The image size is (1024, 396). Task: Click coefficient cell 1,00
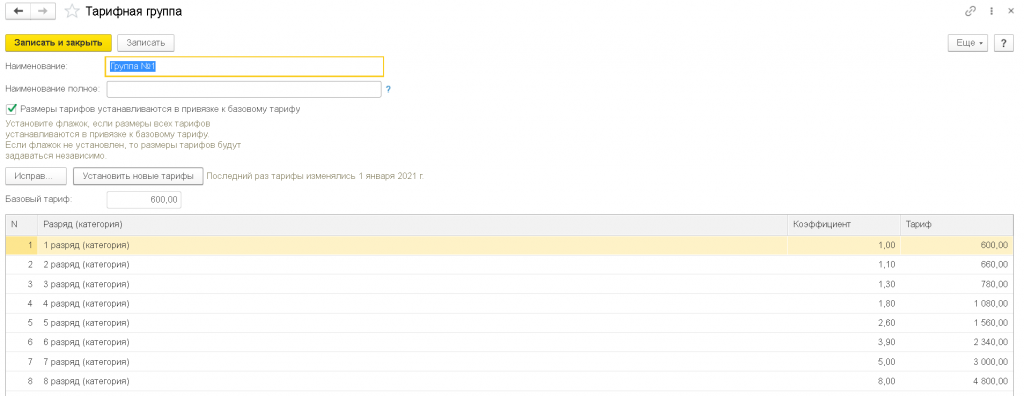pos(844,245)
